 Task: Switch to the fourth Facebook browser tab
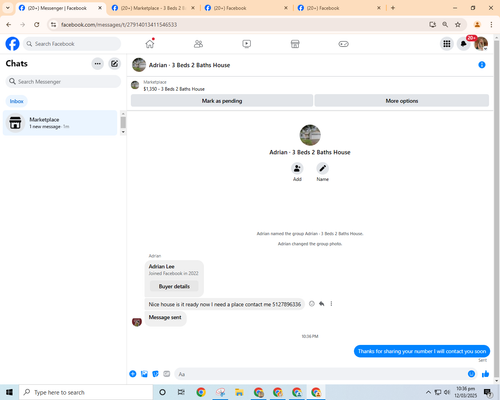(x=339, y=8)
